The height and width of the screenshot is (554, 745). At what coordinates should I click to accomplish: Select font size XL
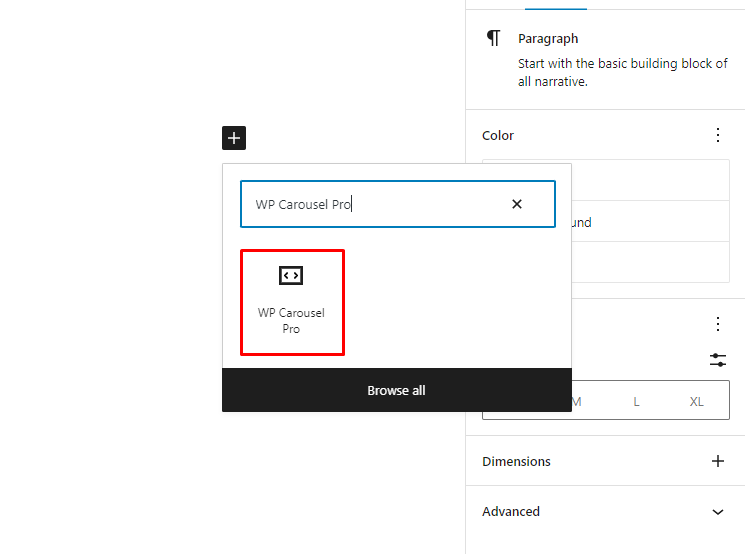[697, 401]
